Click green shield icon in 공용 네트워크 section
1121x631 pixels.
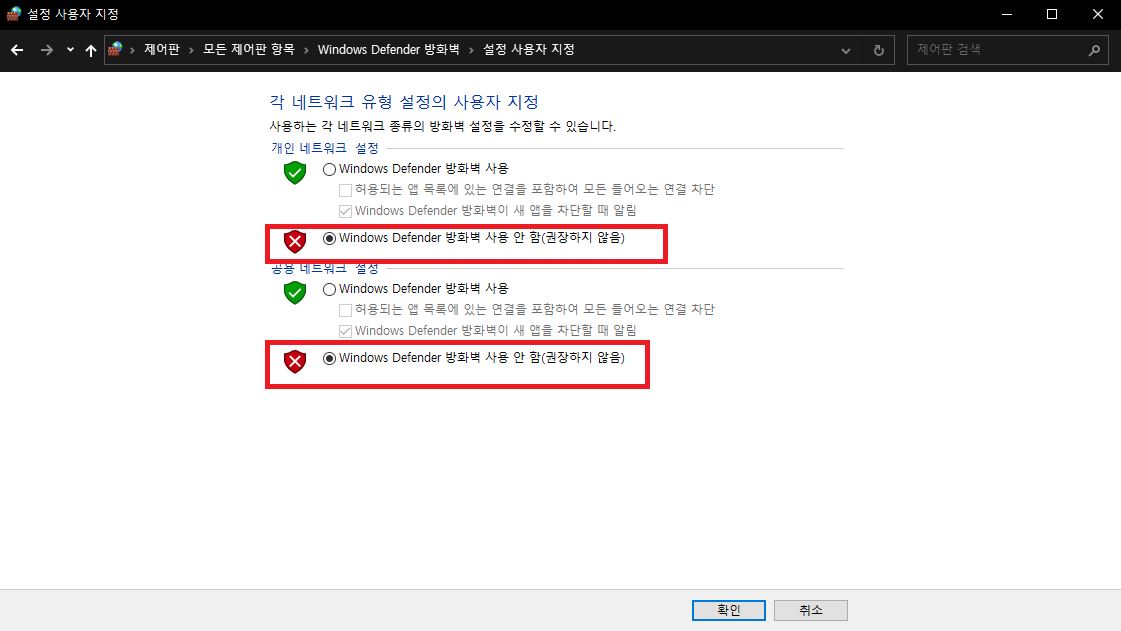[x=295, y=292]
